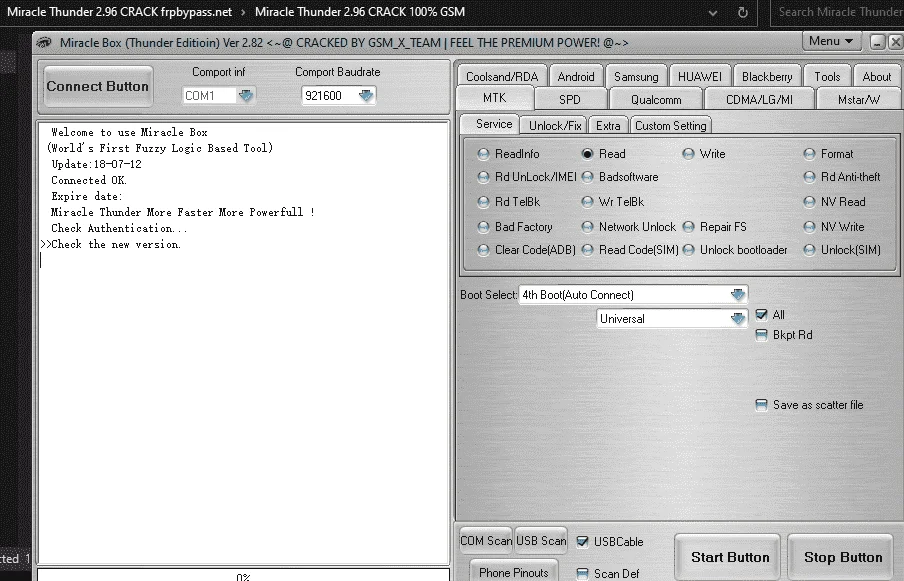Click the Miracle Box eye logo icon
Screen dimensions: 904x581
[43, 43]
